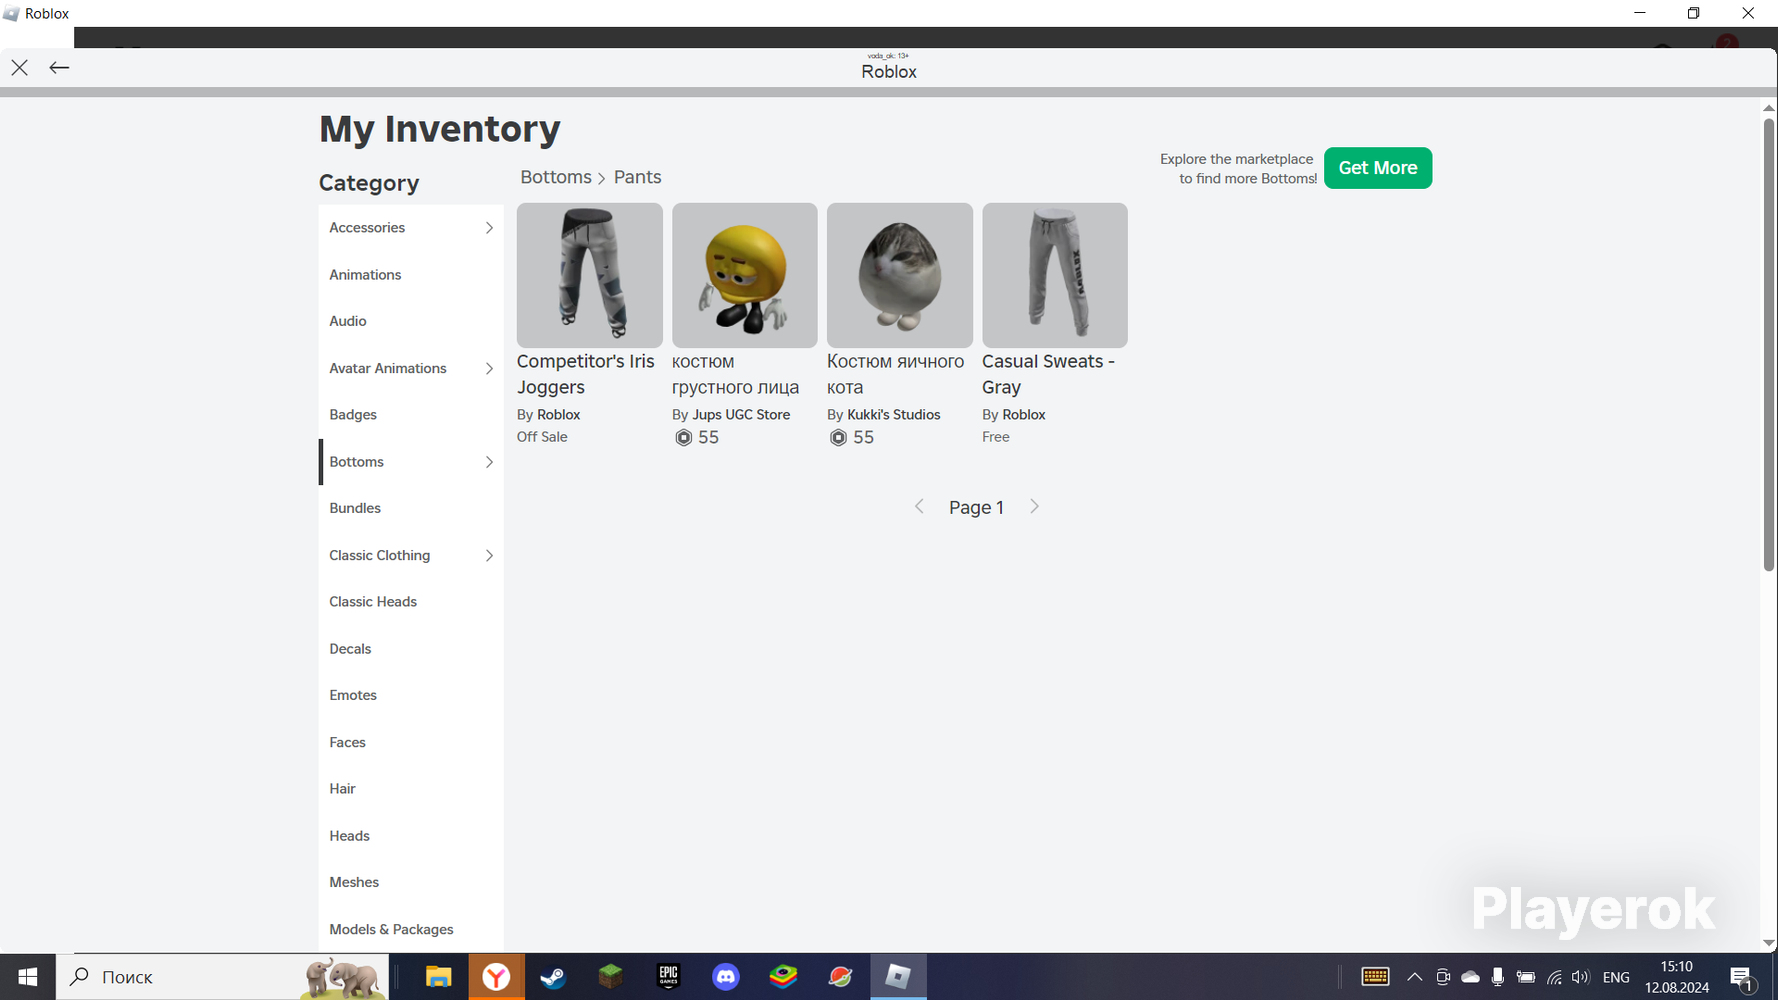1778x1000 pixels.
Task: Open the Models & Packages category
Action: pyautogui.click(x=411, y=929)
